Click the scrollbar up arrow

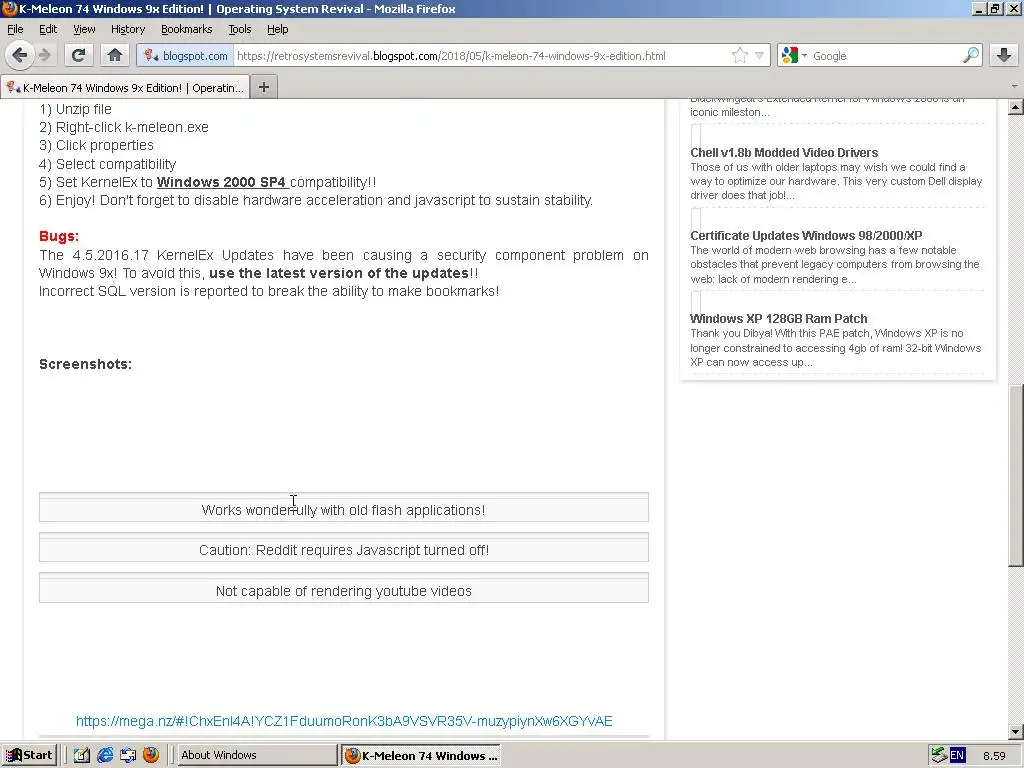tap(1016, 107)
